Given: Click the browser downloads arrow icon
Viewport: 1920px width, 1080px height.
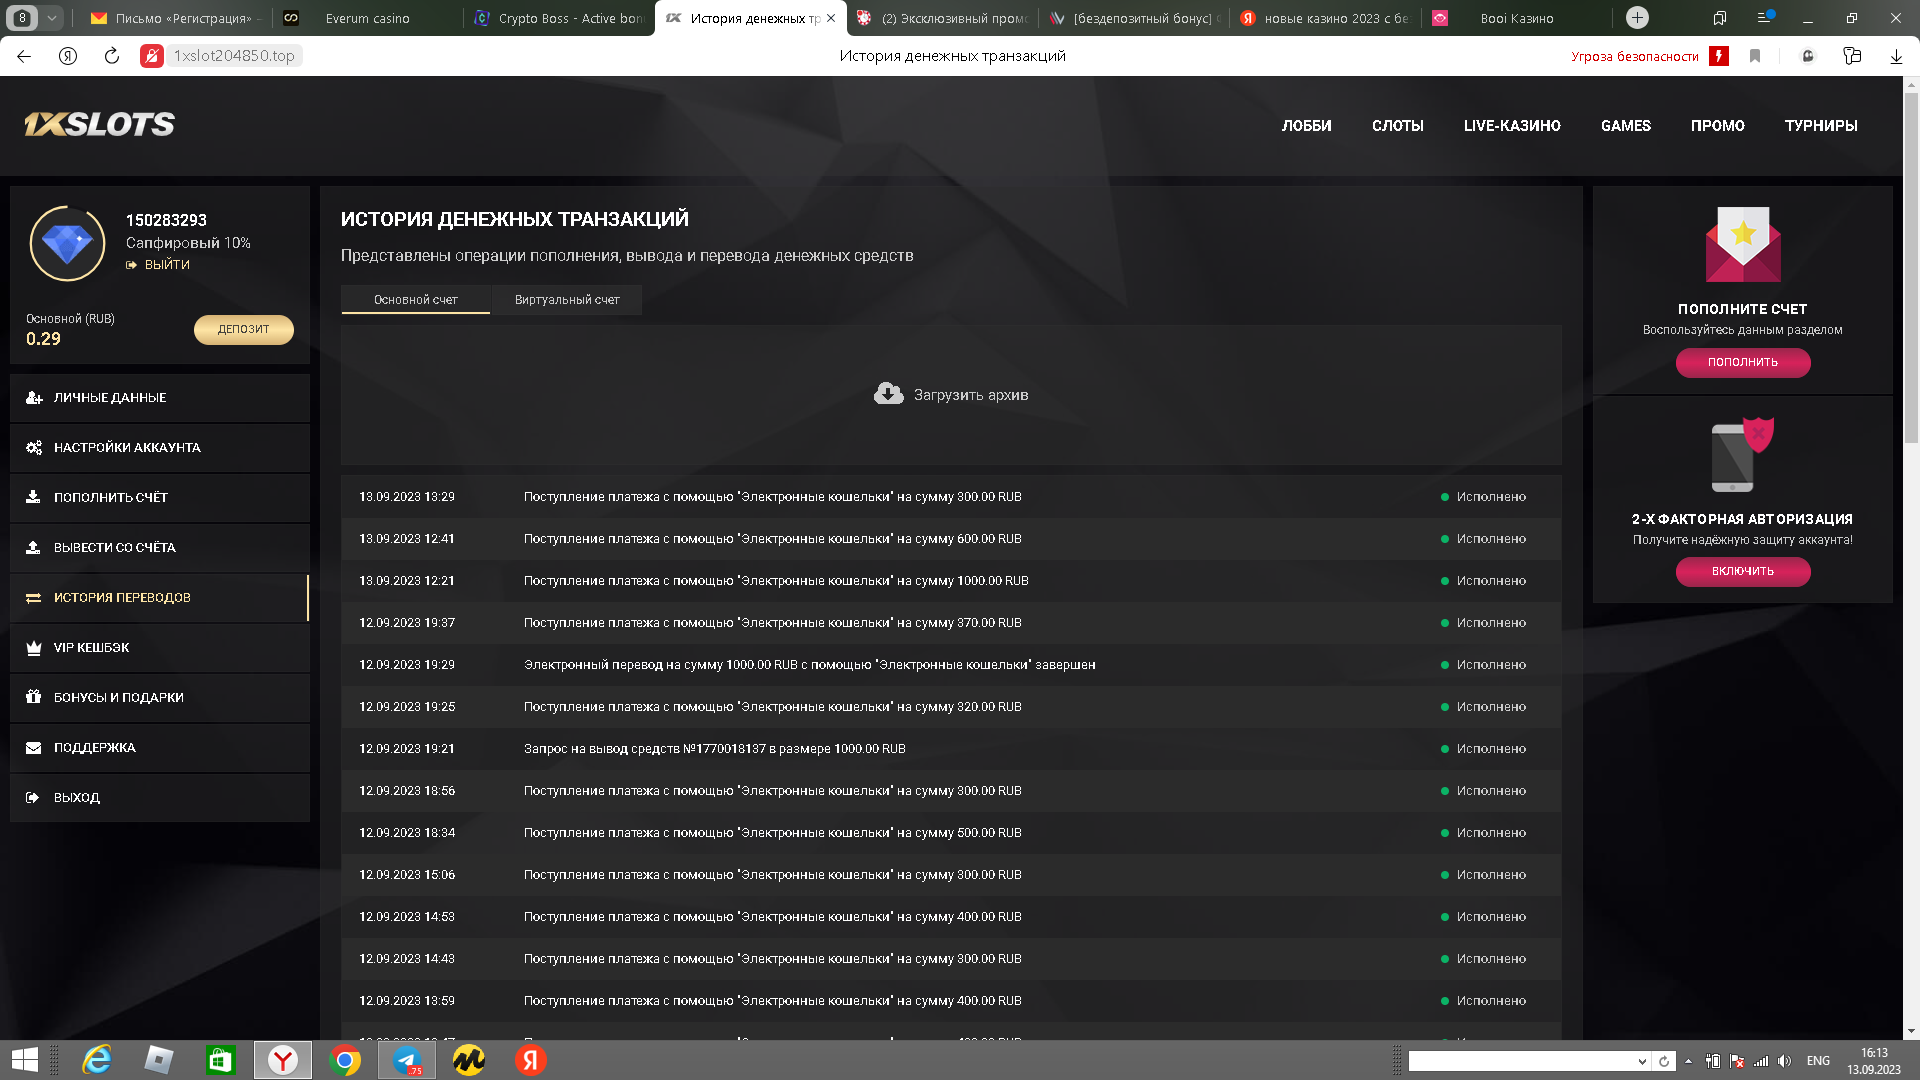Looking at the screenshot, I should (1895, 56).
